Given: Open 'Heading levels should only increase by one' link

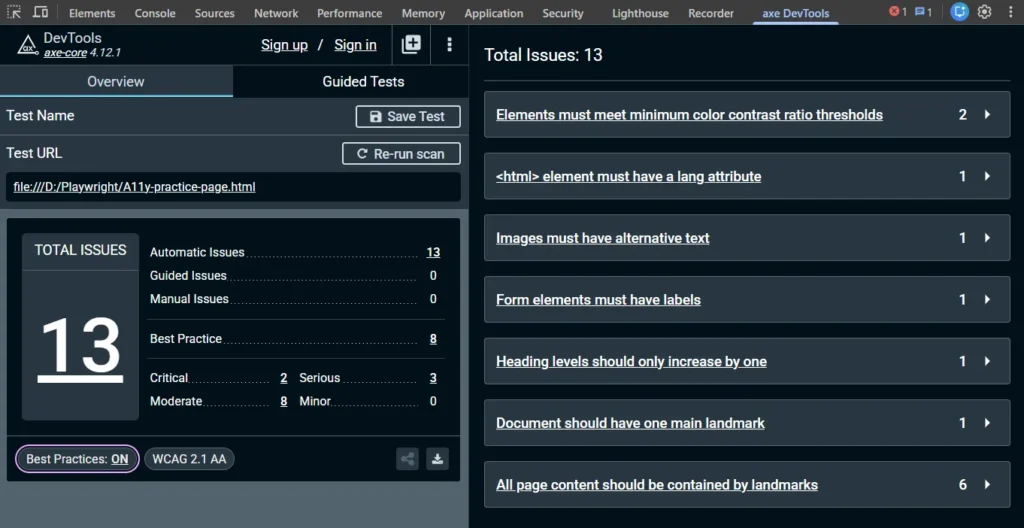Looking at the screenshot, I should (x=631, y=361).
